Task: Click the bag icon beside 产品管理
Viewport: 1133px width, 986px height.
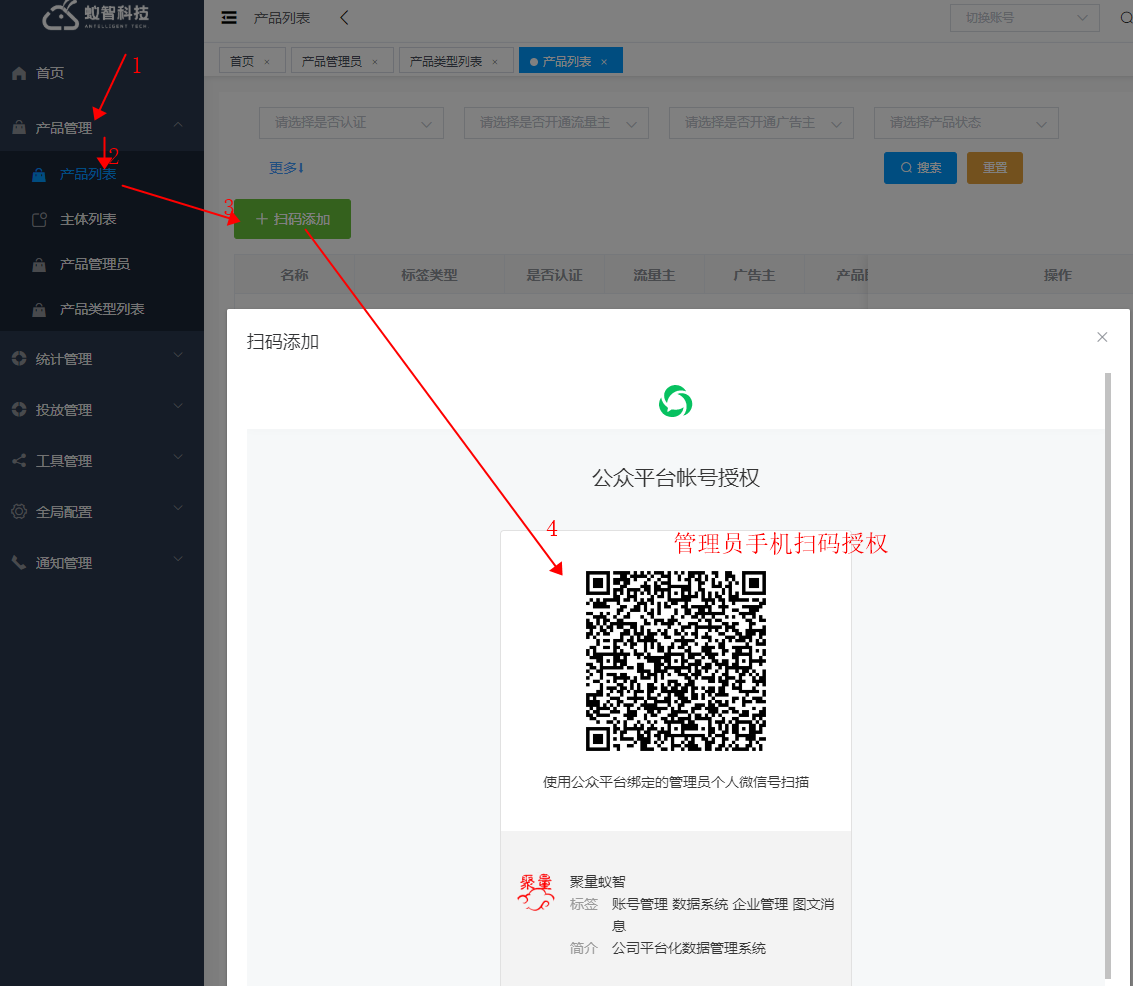Action: coord(20,128)
